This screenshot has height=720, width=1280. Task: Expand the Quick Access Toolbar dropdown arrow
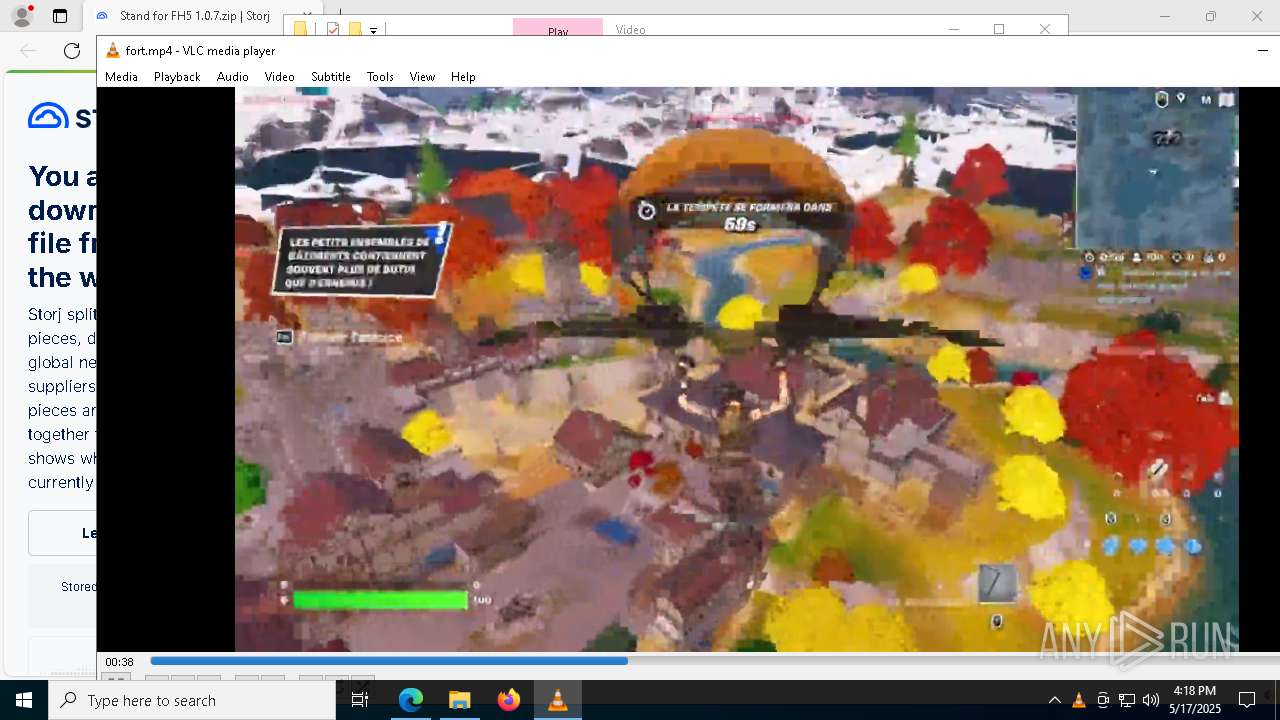373,31
